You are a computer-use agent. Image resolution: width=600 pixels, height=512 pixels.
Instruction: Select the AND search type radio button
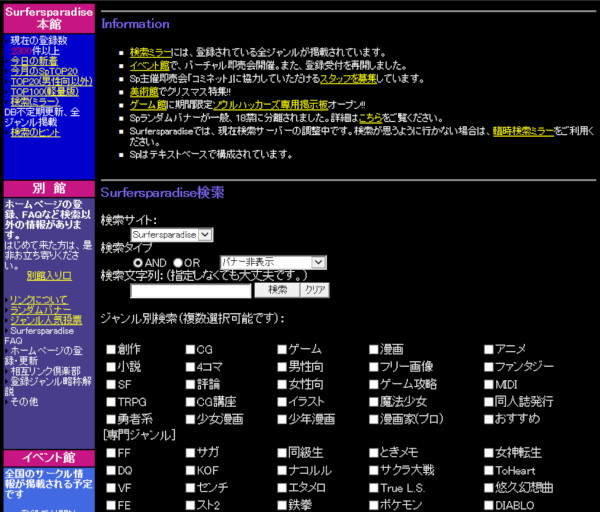pos(138,263)
